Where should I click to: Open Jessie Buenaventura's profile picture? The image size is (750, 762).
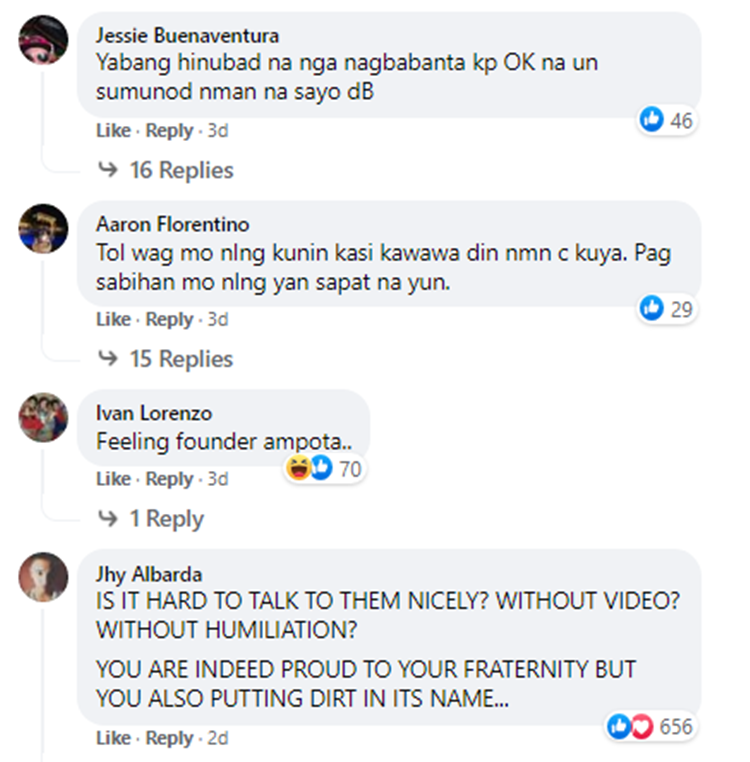[43, 40]
